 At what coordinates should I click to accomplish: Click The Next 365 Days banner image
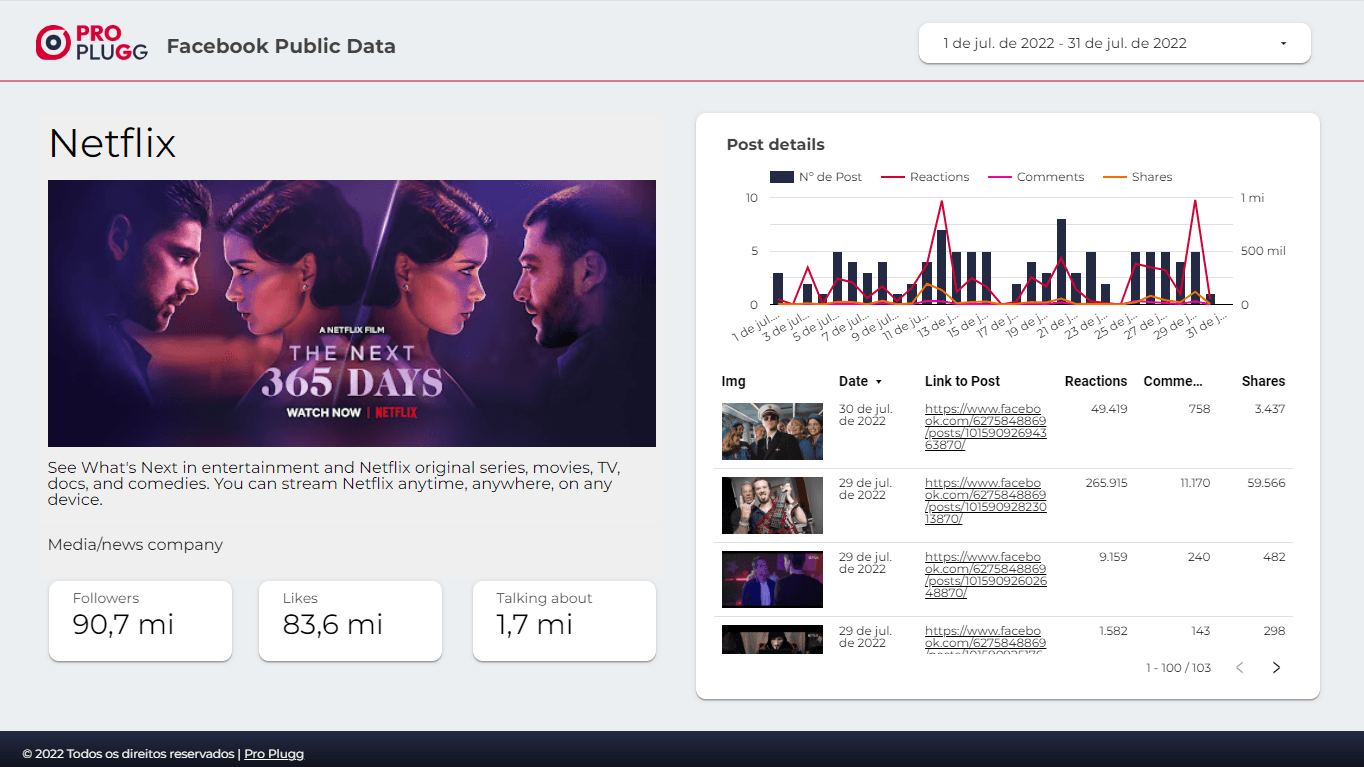coord(352,313)
